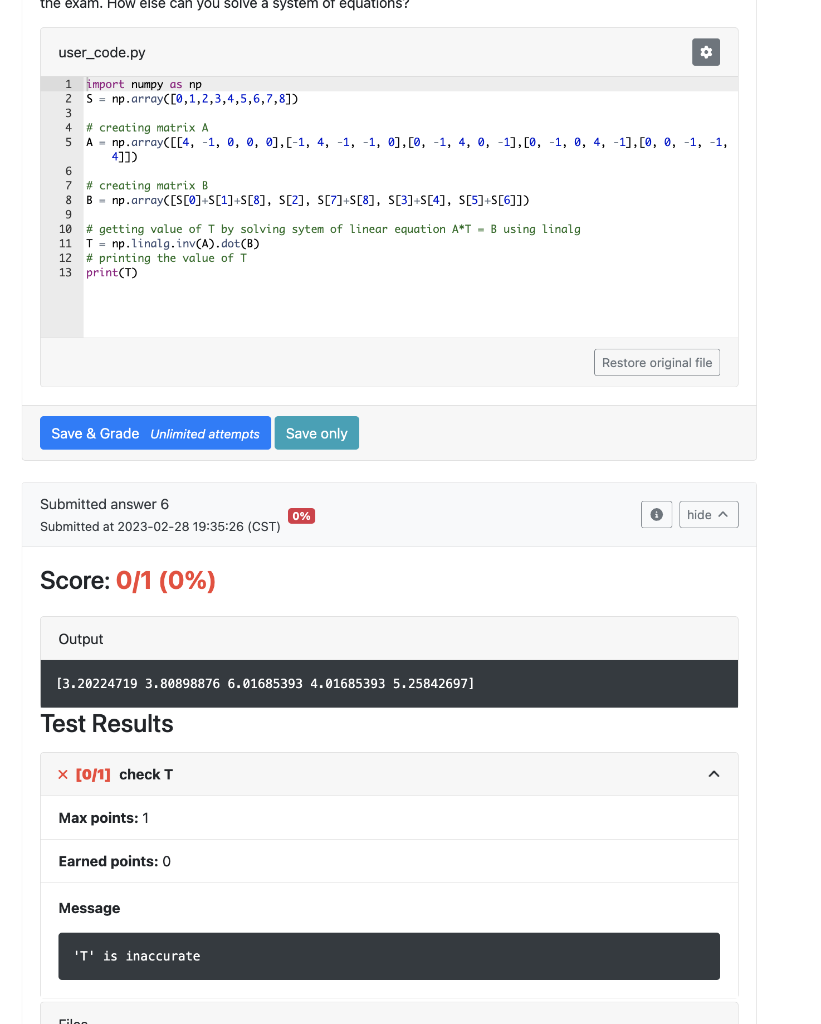Click the submission timestamp text

pos(160,526)
